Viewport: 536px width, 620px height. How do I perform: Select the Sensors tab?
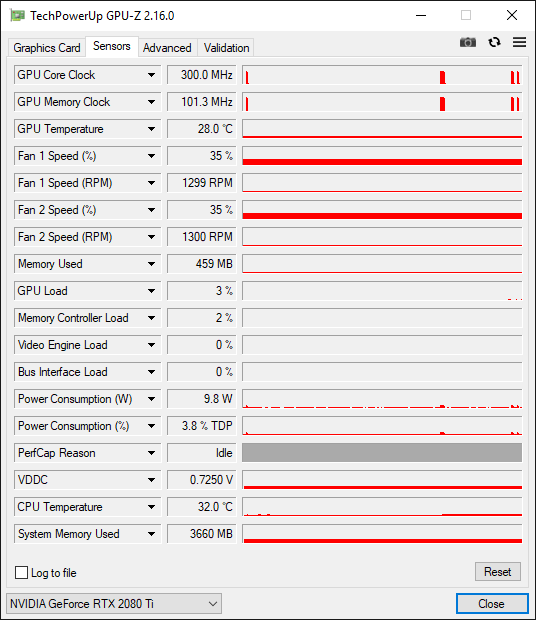[x=112, y=46]
